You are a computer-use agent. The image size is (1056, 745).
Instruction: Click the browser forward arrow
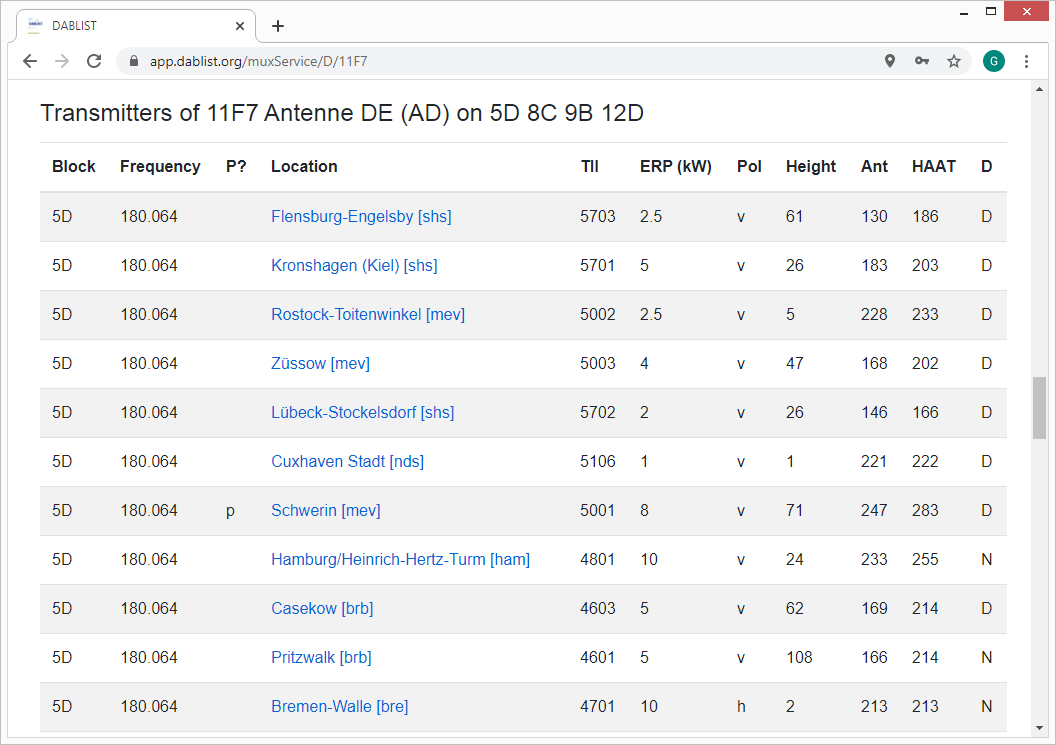[x=62, y=61]
